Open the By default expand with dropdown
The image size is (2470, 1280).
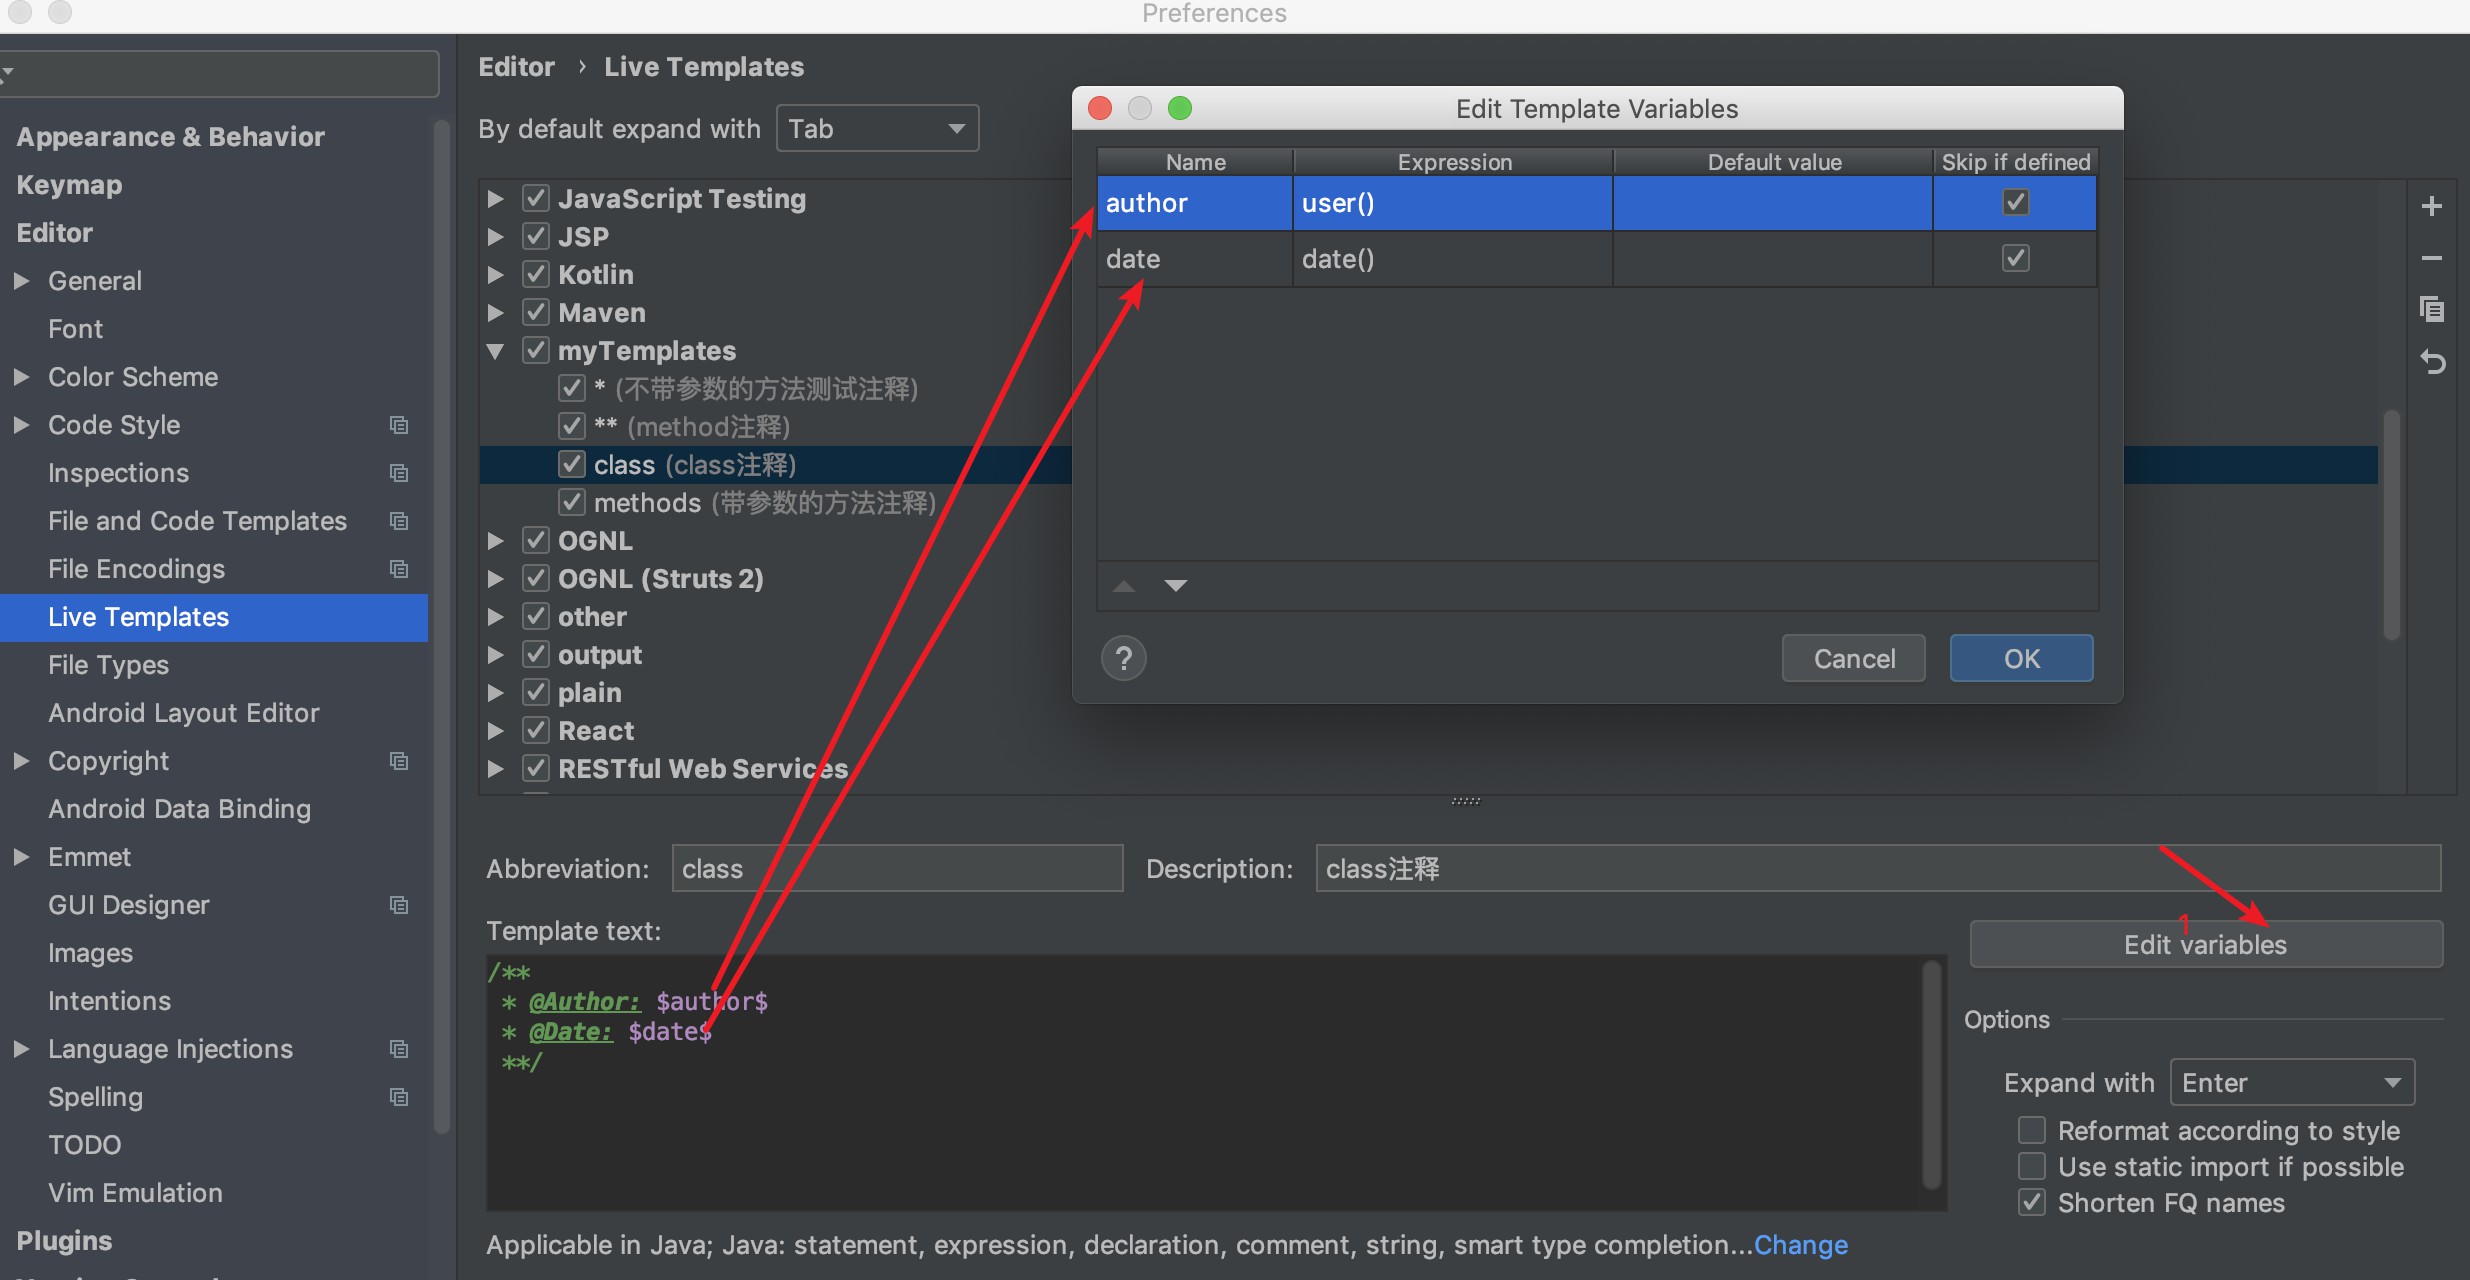(877, 129)
